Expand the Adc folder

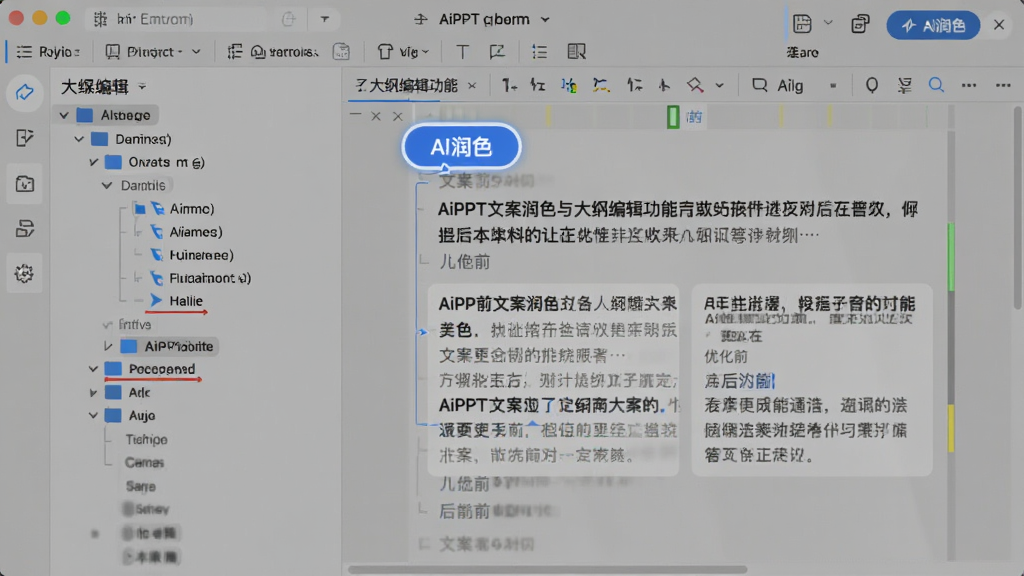point(93,392)
